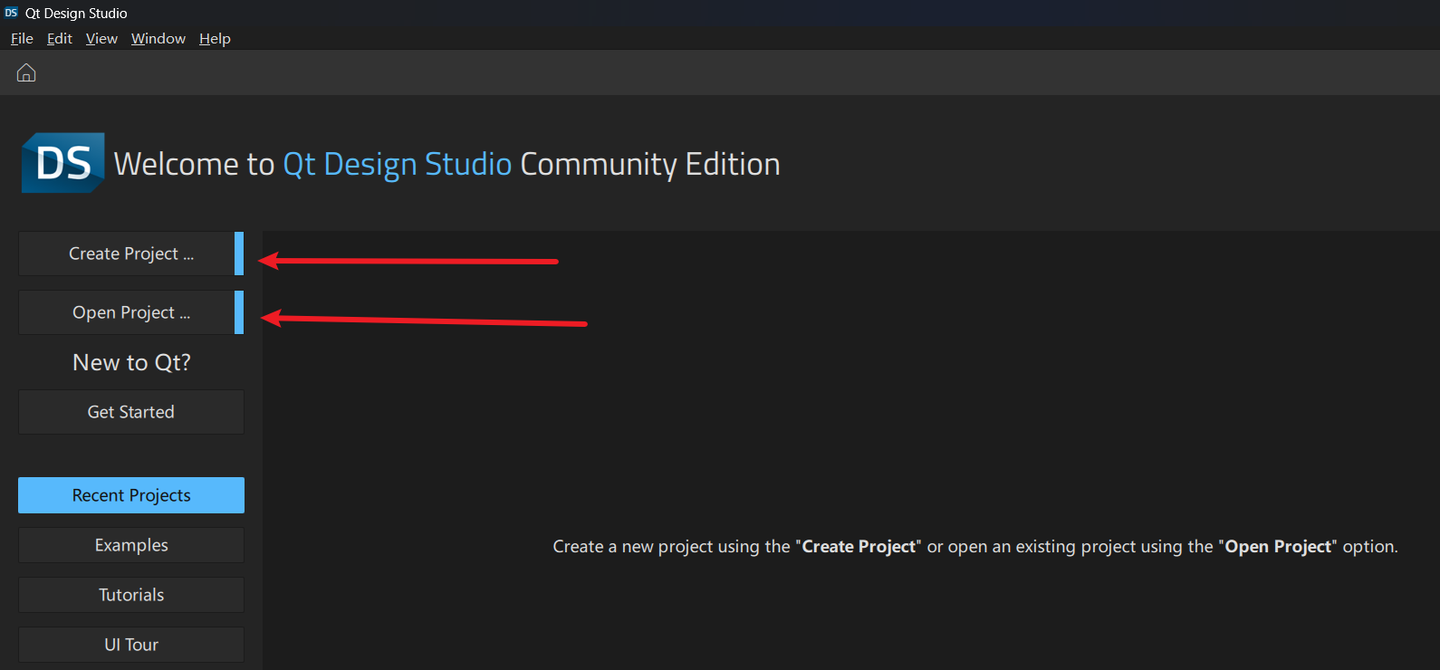
Task: Click the blue bar beside Open Project
Action: point(239,313)
